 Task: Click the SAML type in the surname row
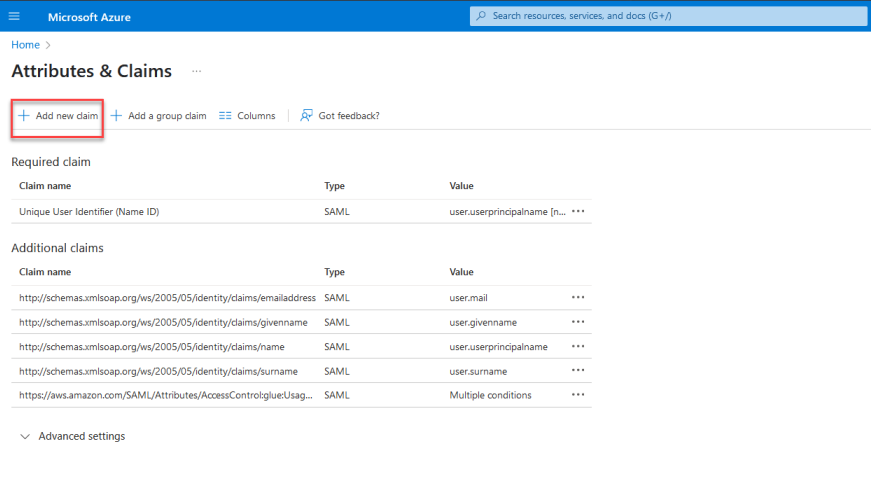[337, 371]
